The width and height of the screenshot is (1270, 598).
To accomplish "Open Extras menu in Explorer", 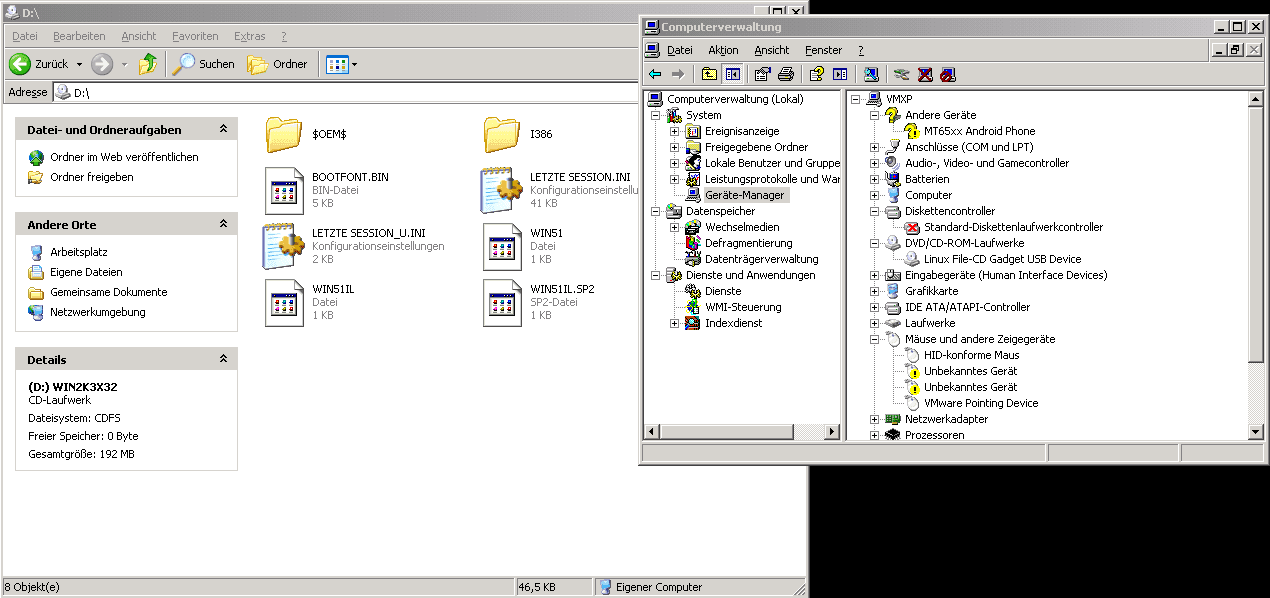I will (250, 36).
